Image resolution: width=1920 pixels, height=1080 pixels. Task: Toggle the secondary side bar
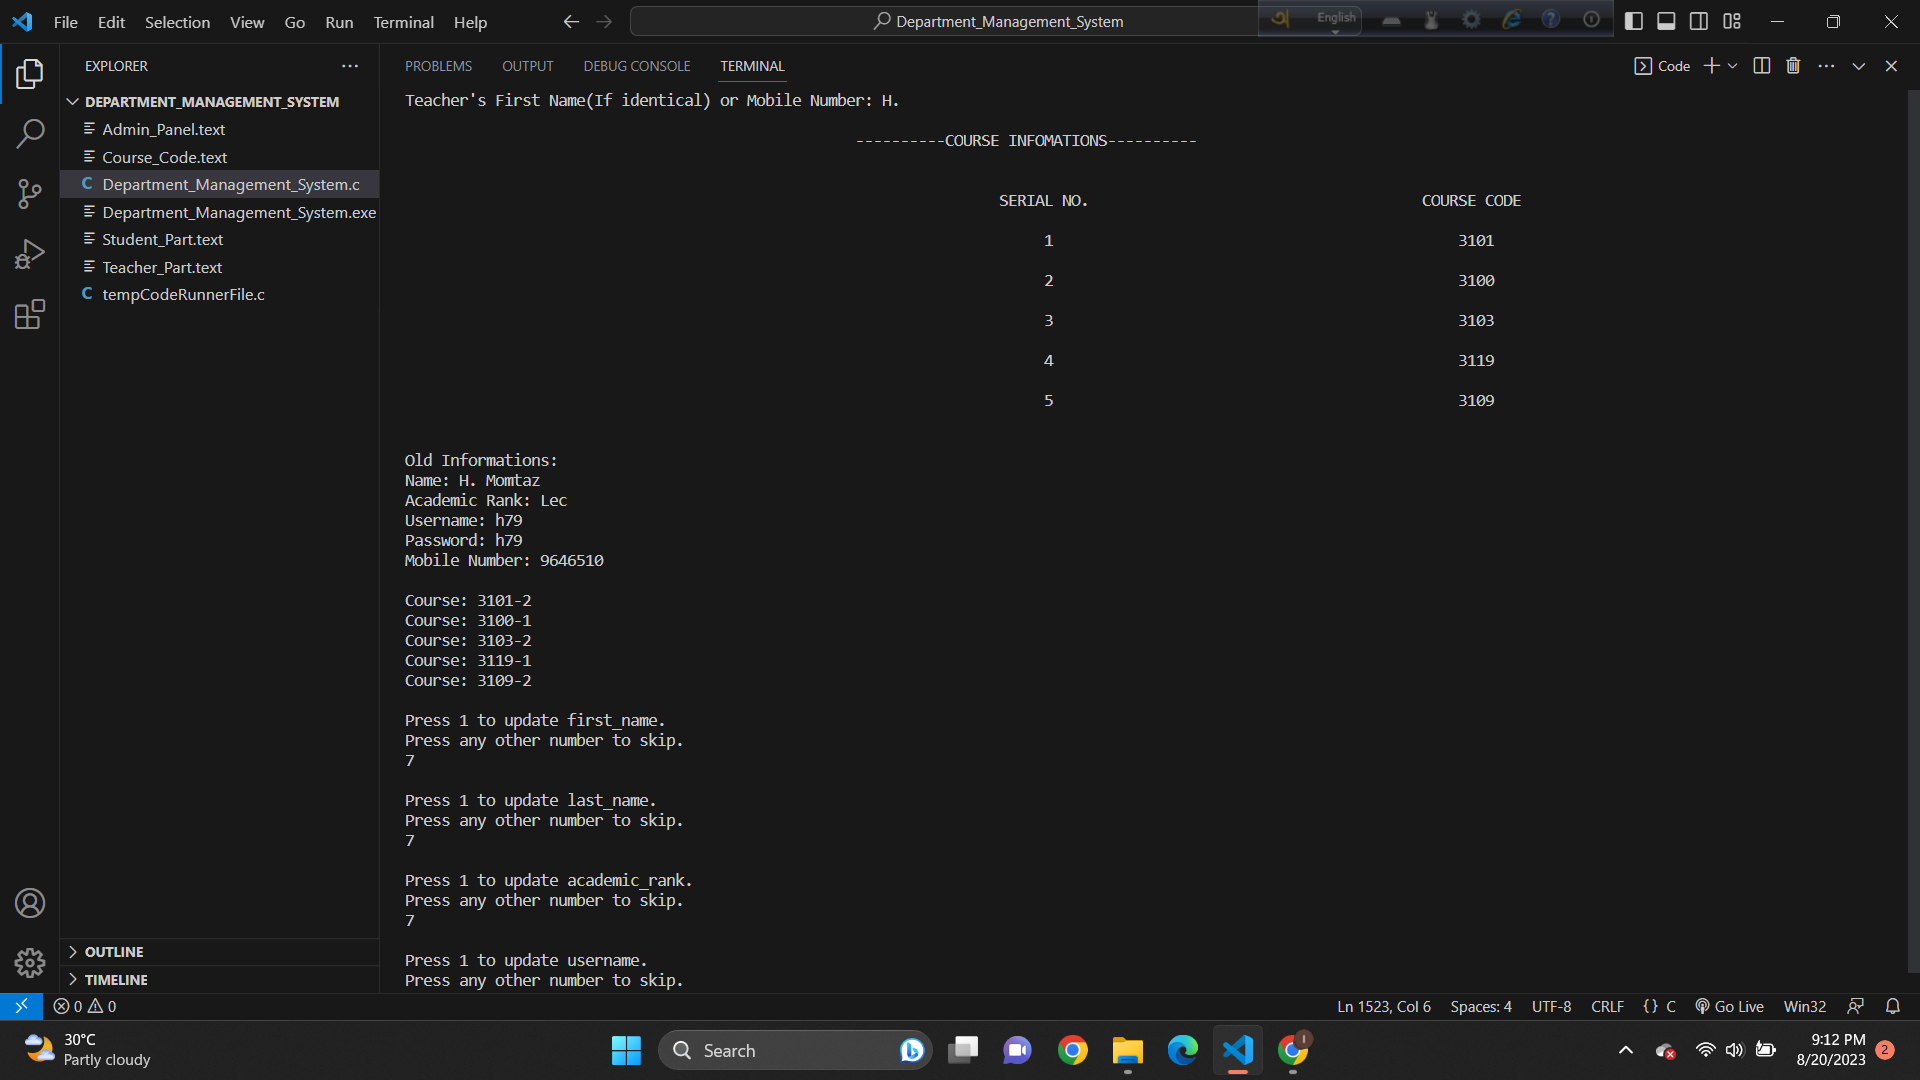tap(1699, 20)
